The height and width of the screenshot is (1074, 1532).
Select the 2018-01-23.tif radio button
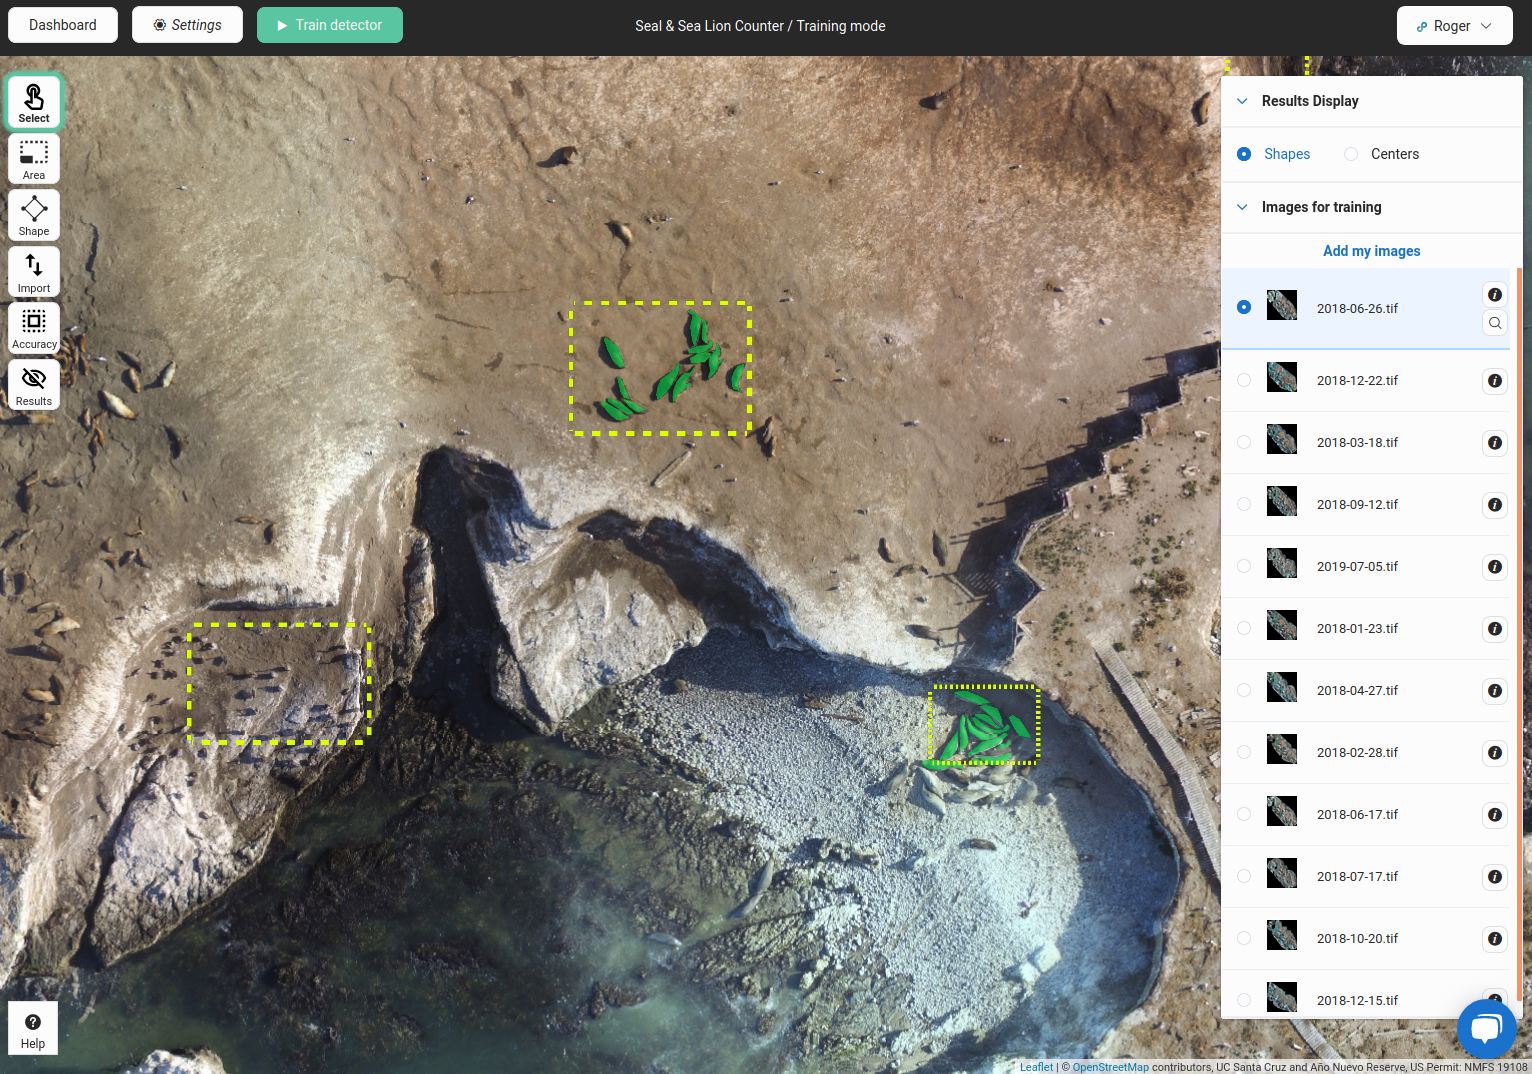point(1244,628)
